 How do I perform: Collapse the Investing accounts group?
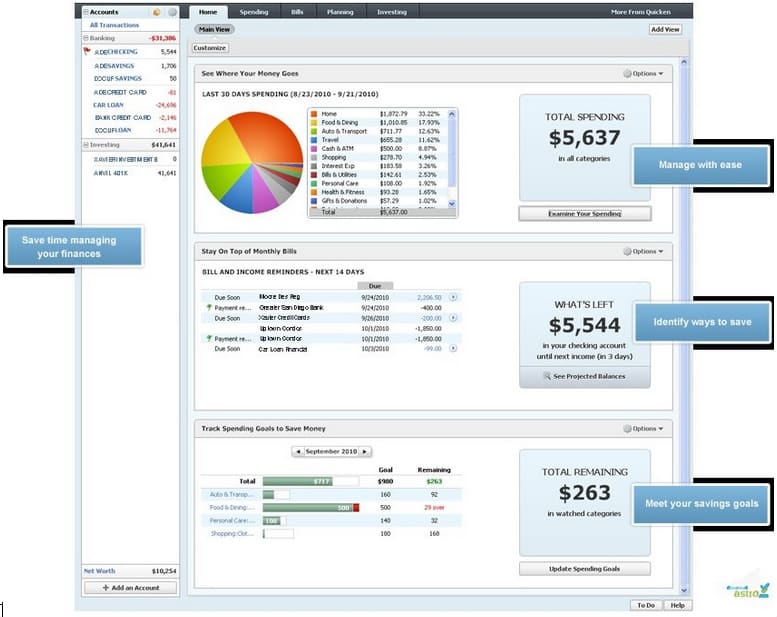click(x=86, y=145)
